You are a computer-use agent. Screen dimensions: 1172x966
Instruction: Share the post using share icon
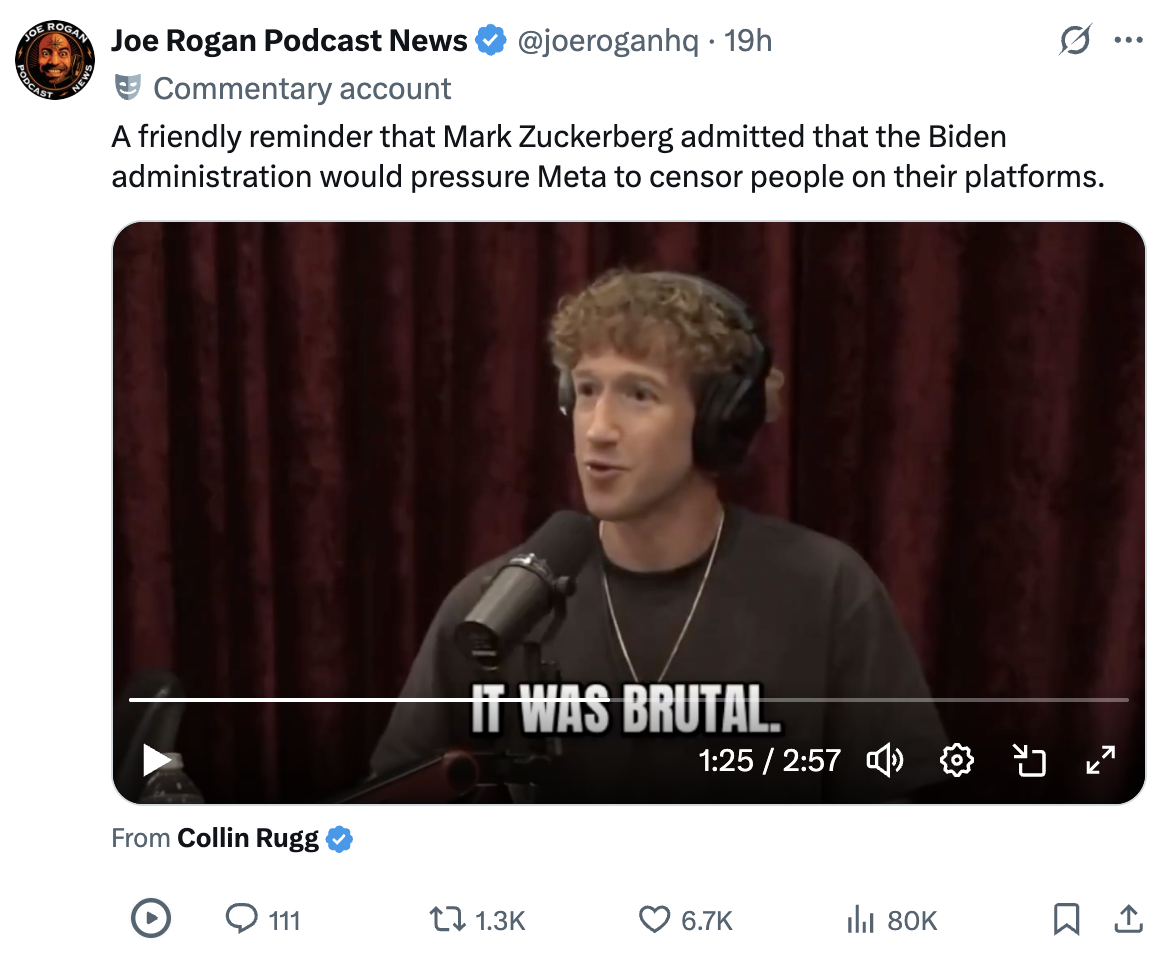1127,919
